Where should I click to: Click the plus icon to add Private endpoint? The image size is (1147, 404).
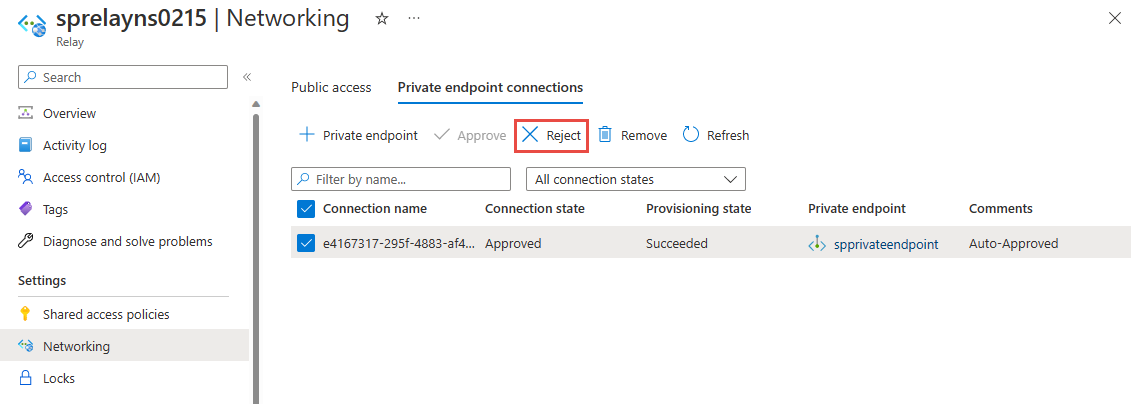(x=307, y=135)
